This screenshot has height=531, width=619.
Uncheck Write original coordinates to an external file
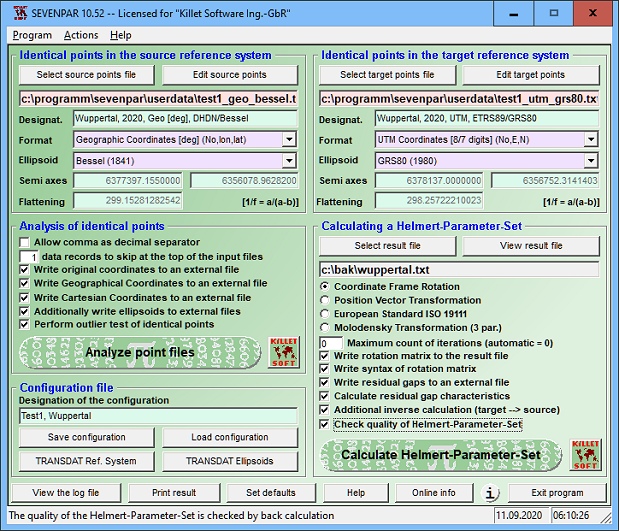tap(24, 270)
